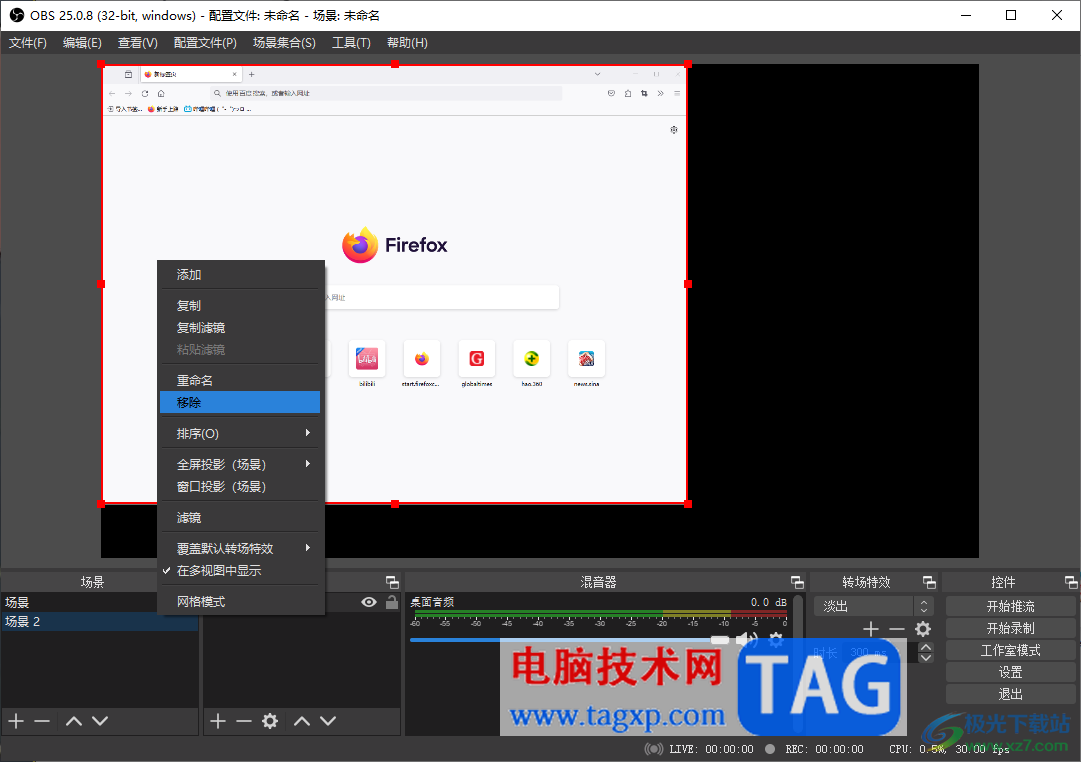Screen dimensions: 1081x762
Task: Click address bar in Firefox preview
Action: (386, 93)
